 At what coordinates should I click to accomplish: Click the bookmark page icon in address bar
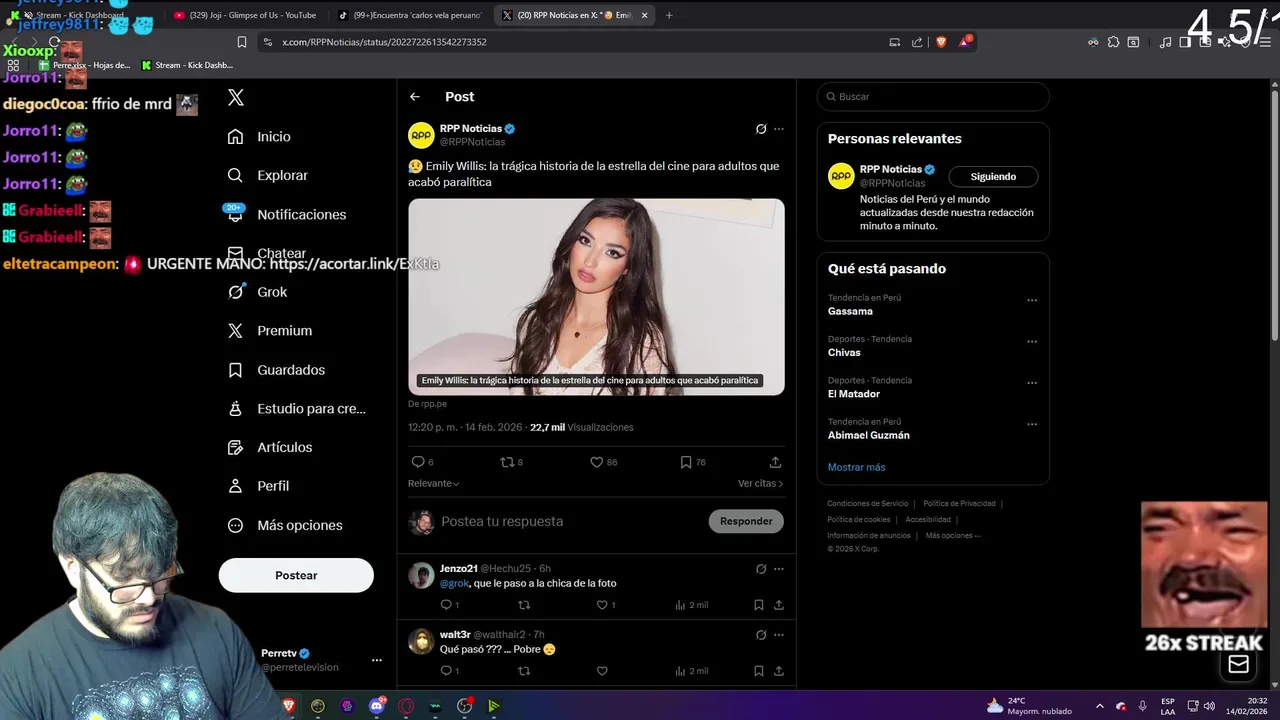(x=242, y=42)
